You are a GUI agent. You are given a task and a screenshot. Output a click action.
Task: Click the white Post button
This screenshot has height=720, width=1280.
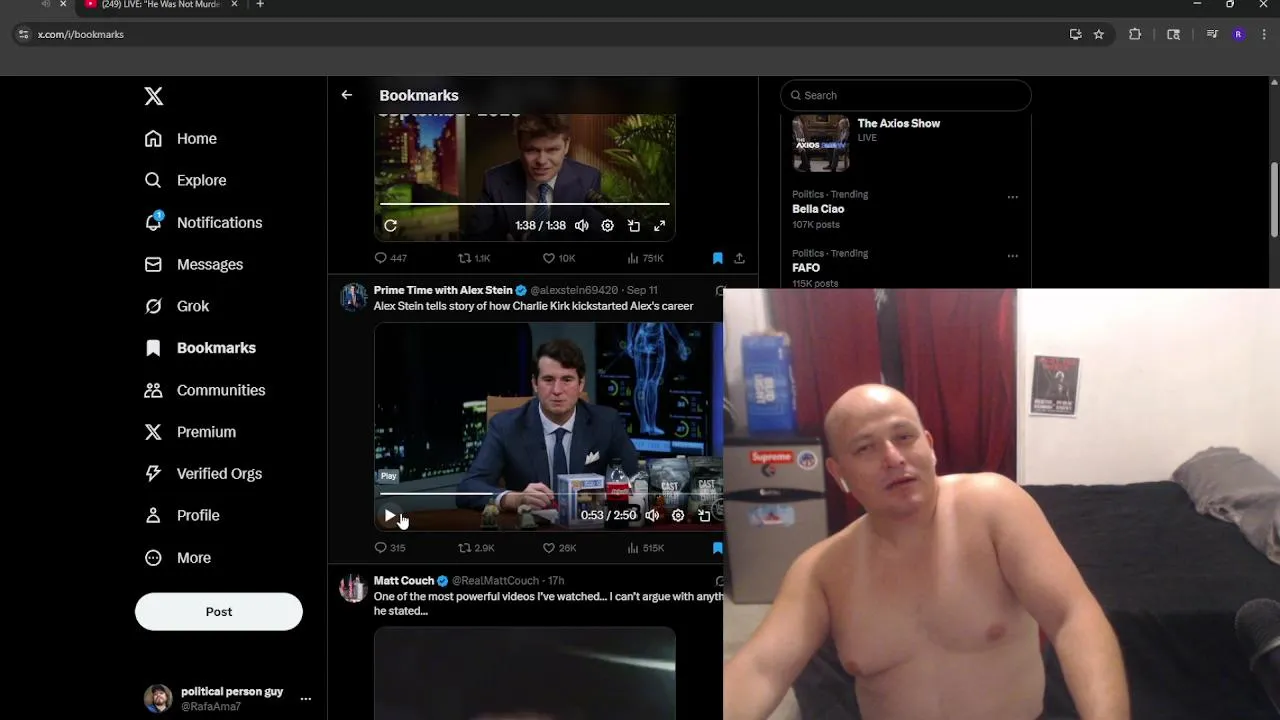219,612
